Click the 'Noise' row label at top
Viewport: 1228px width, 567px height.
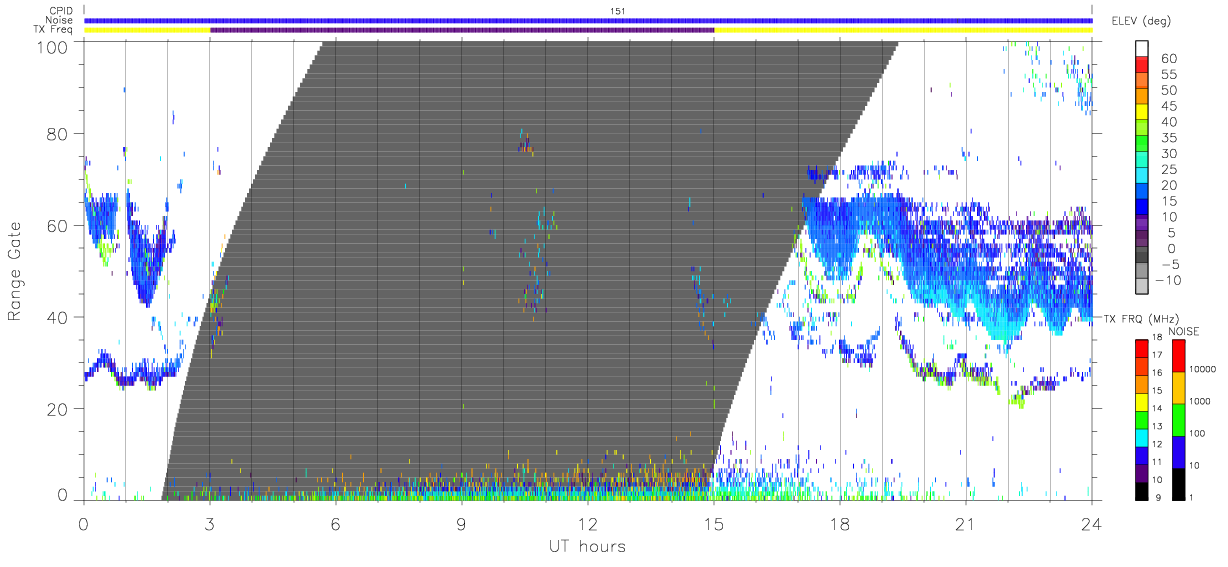pyautogui.click(x=61, y=20)
